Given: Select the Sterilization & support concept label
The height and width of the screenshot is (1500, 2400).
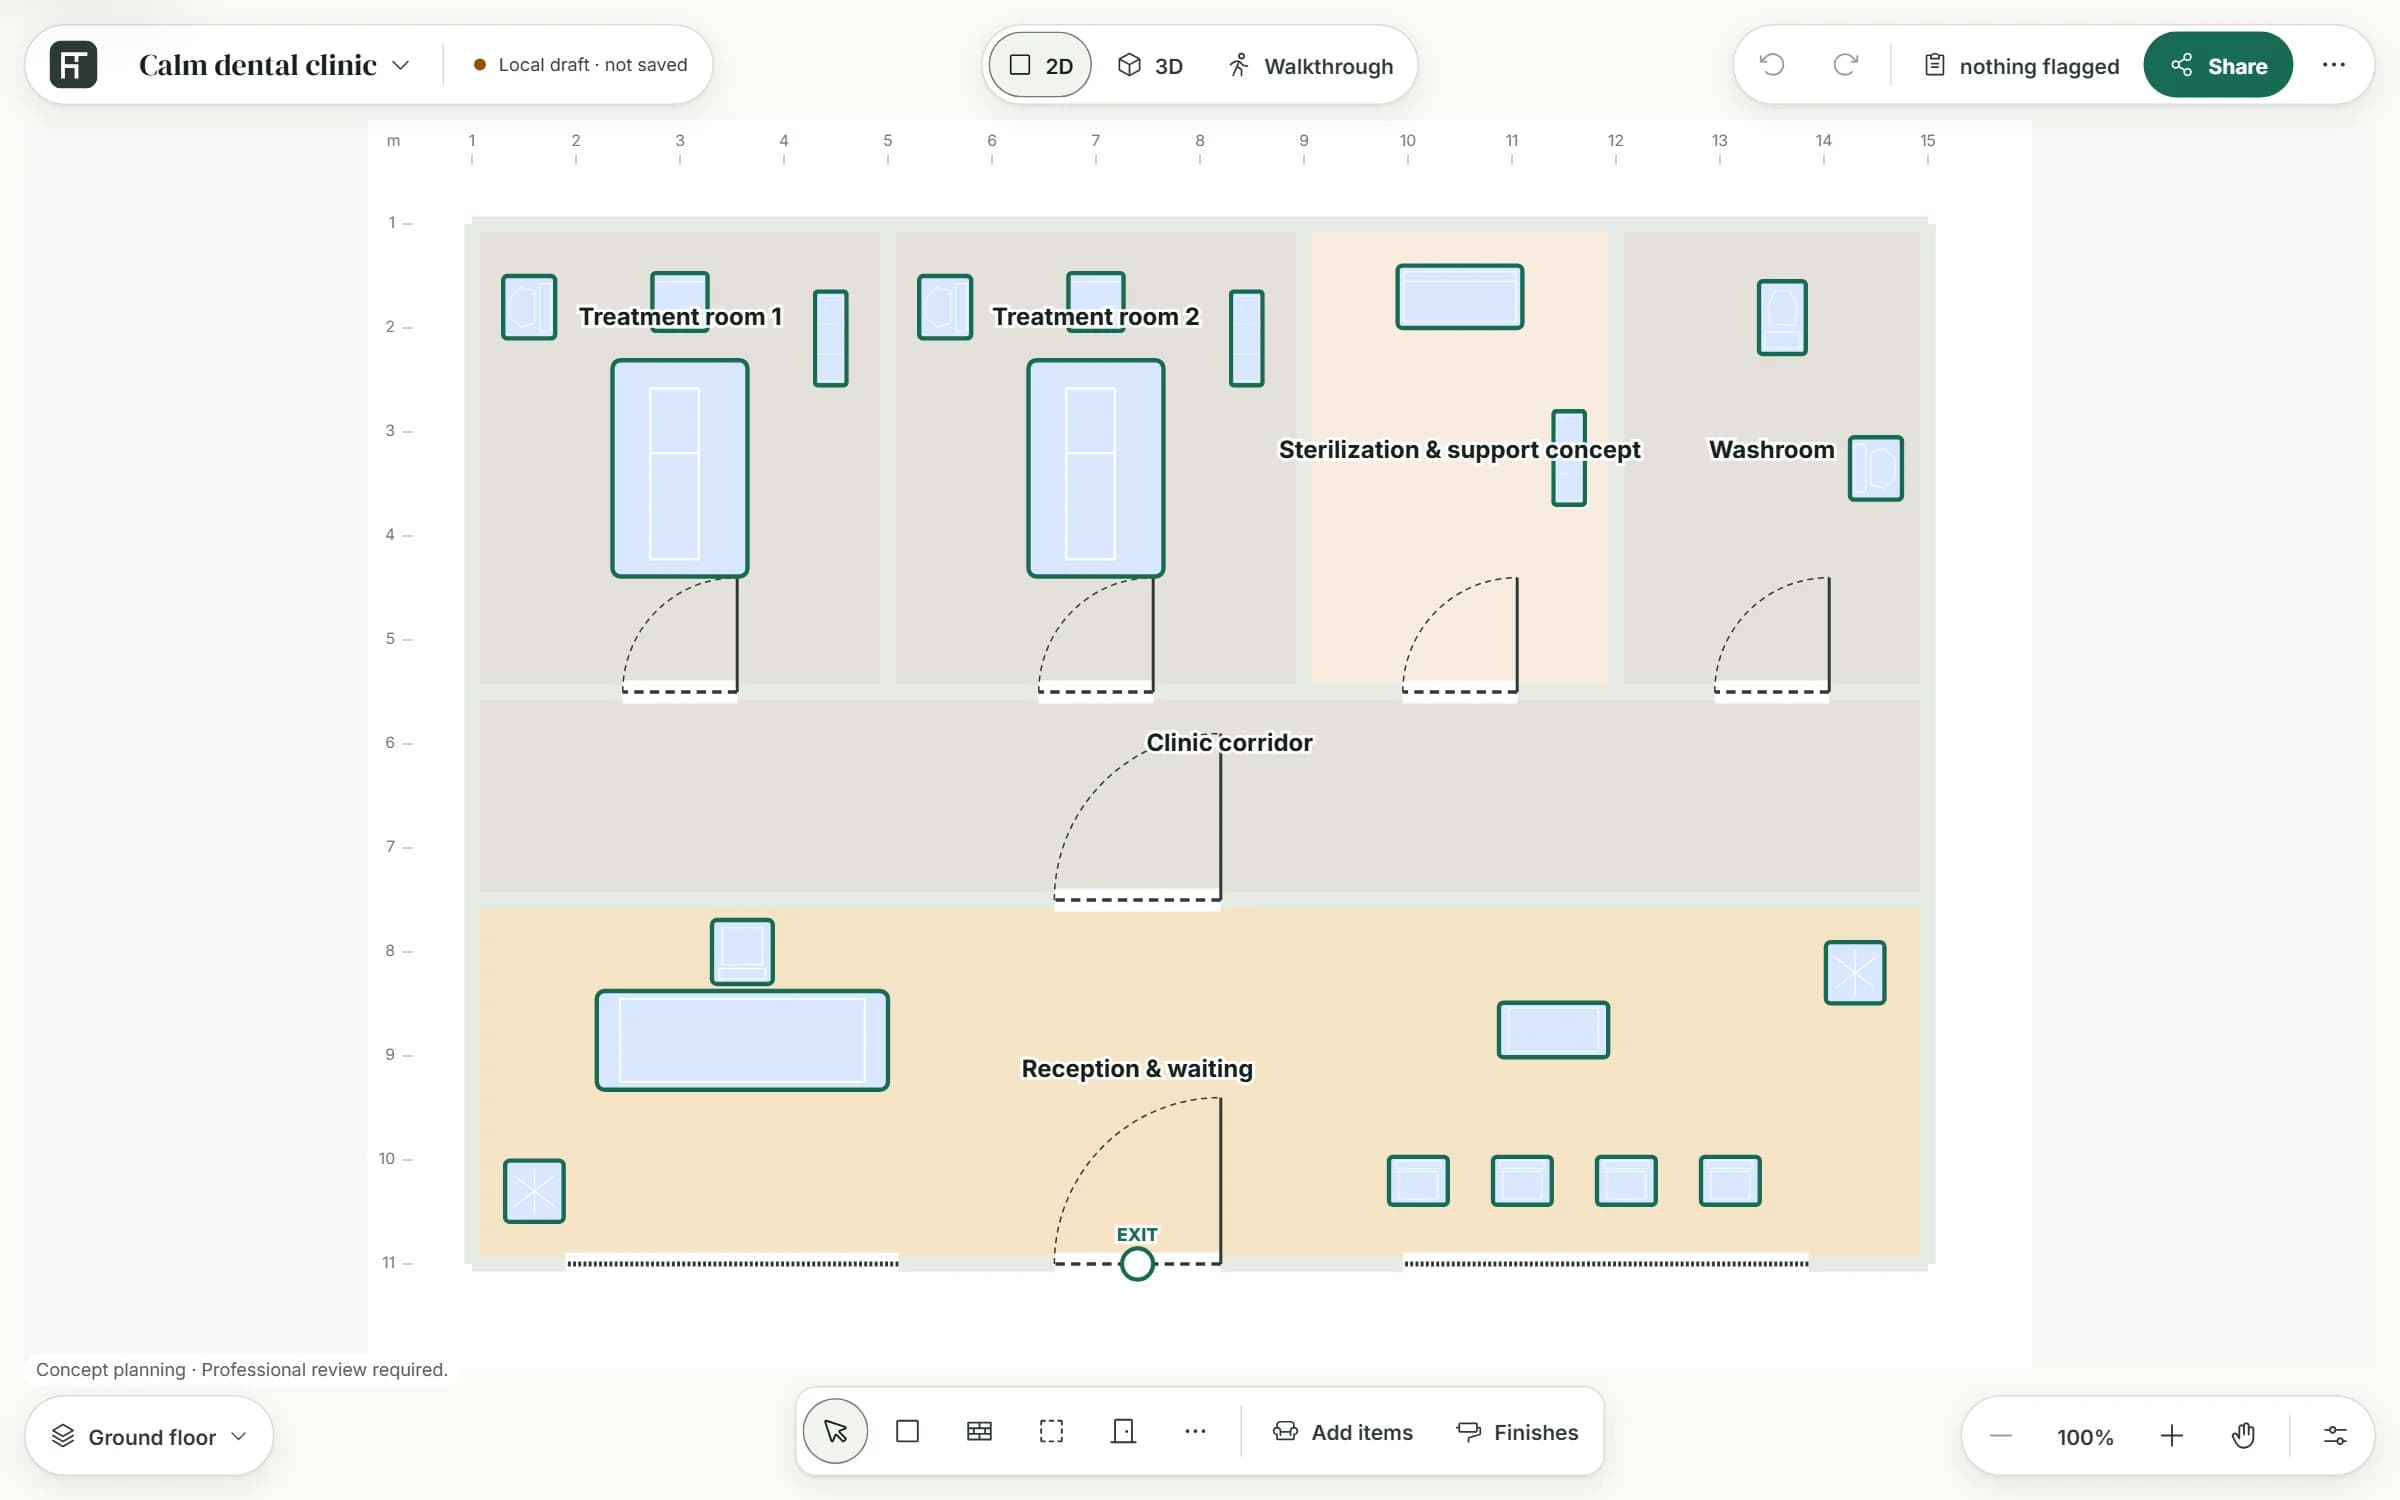Looking at the screenshot, I should pos(1459,450).
